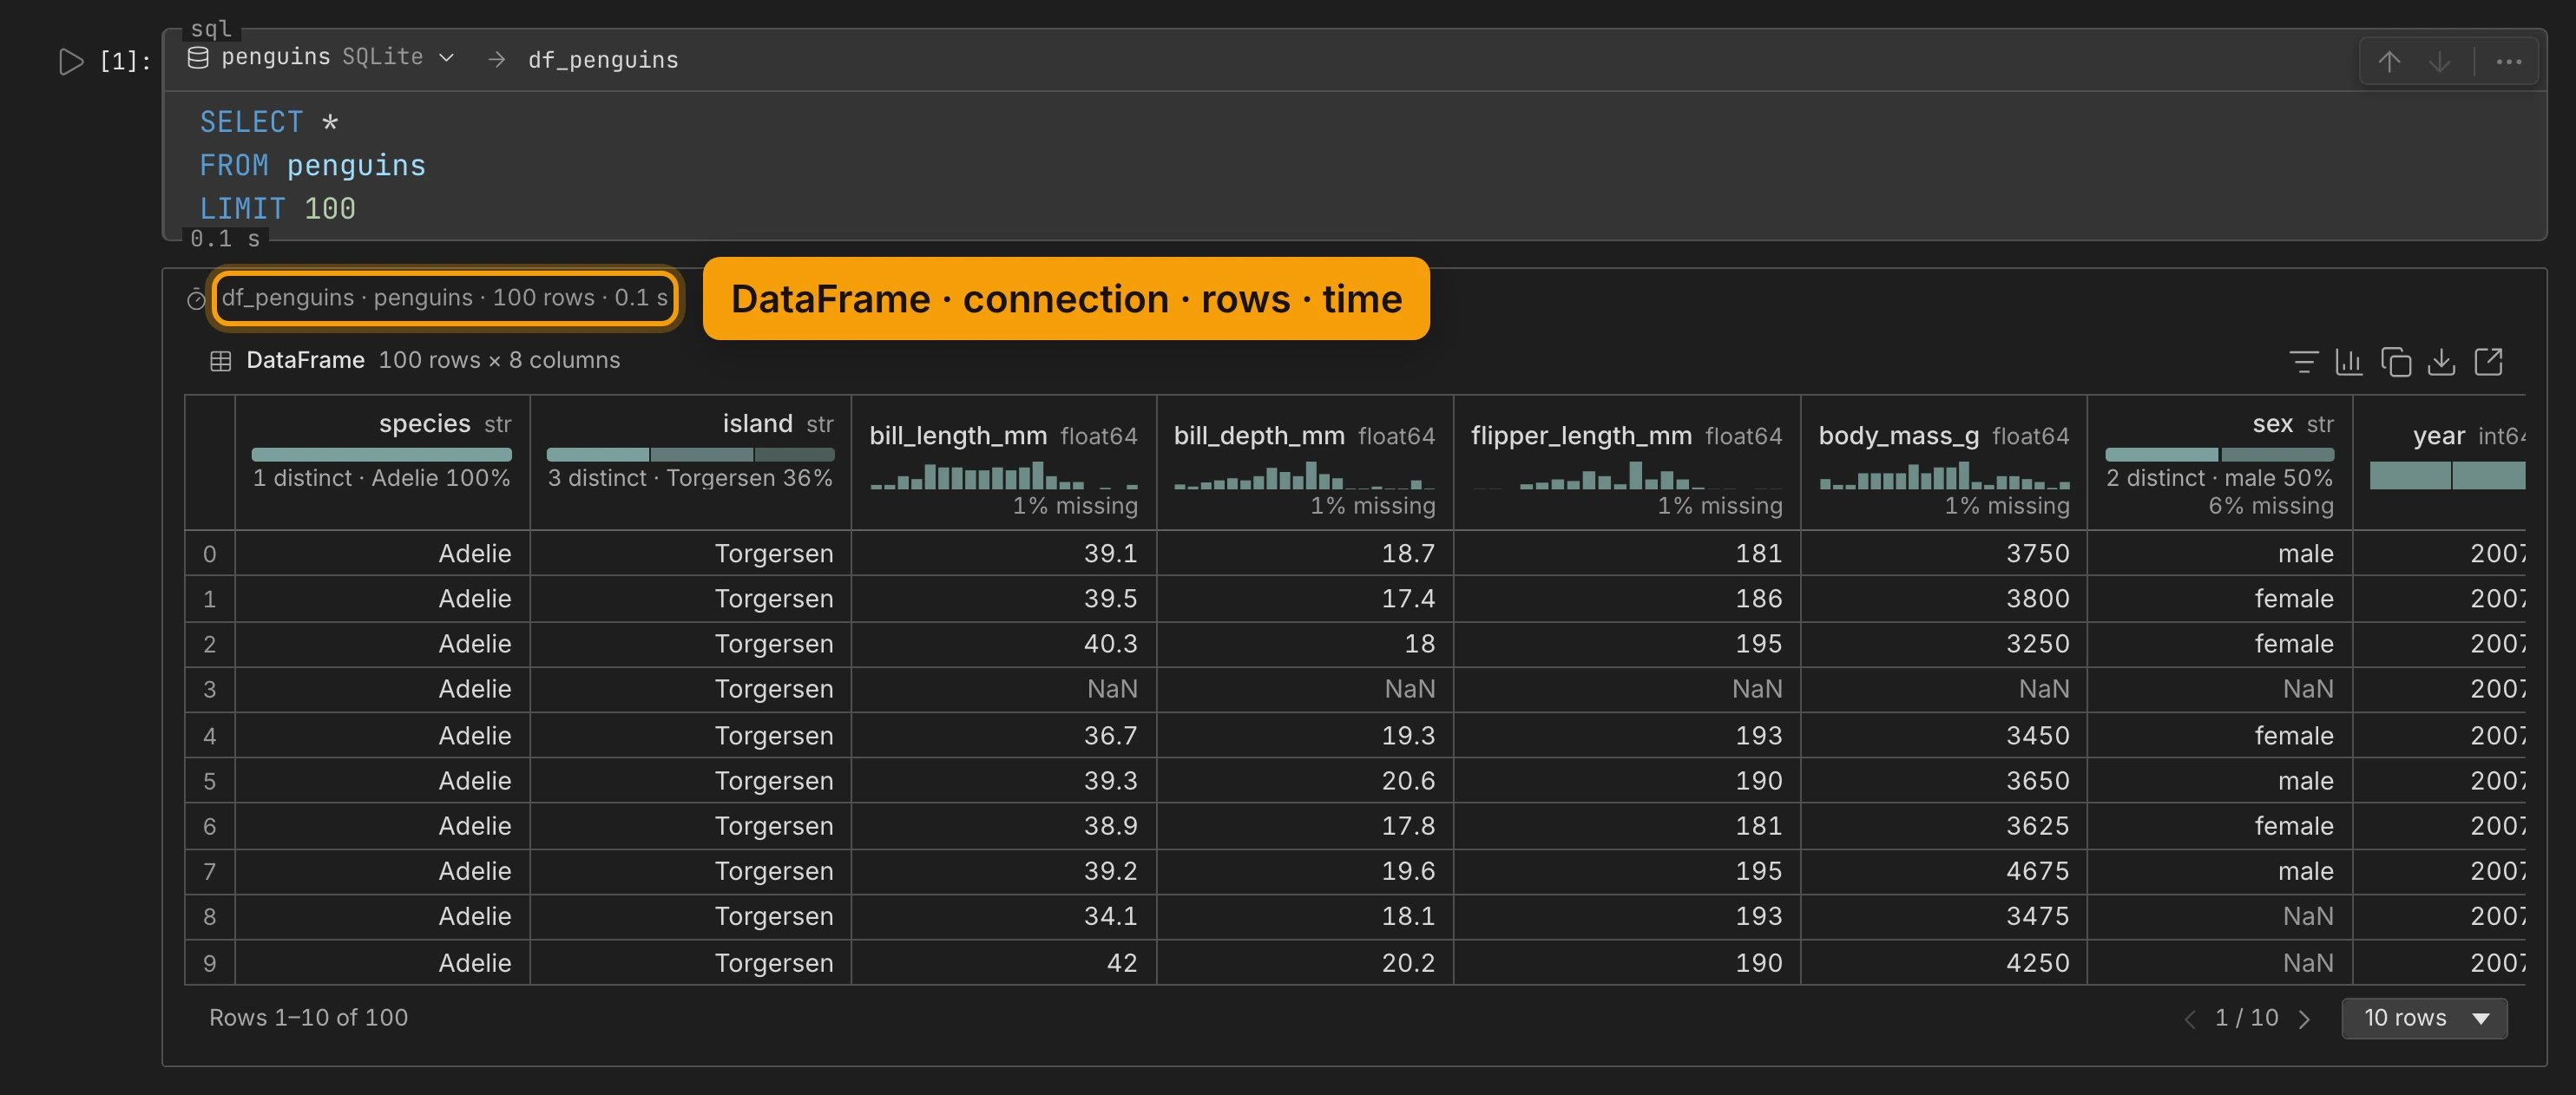Edit the df_penguins output variable name
Image resolution: width=2576 pixels, height=1095 pixels.
(x=603, y=60)
